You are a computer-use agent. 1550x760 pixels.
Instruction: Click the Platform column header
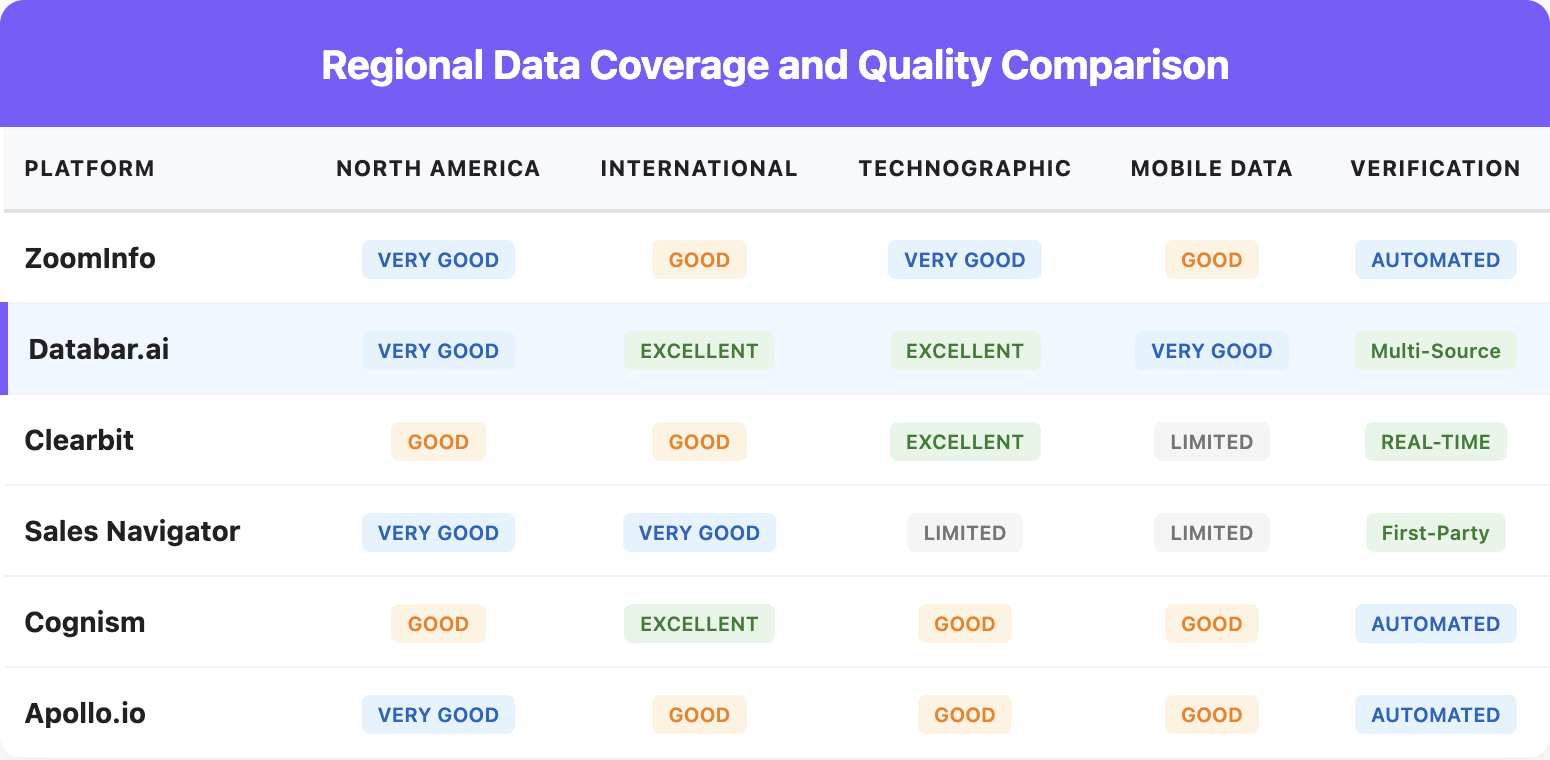click(x=89, y=168)
